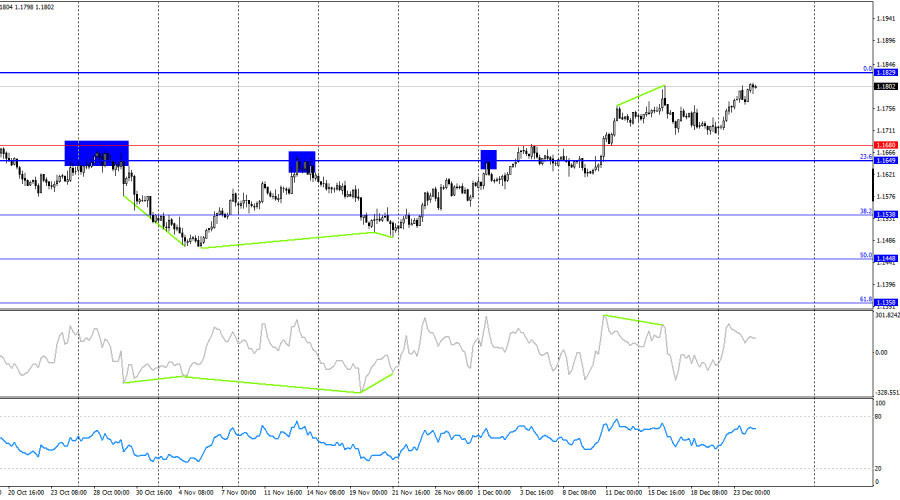Click the latest candlestick at the chart's right edge

click(754, 86)
